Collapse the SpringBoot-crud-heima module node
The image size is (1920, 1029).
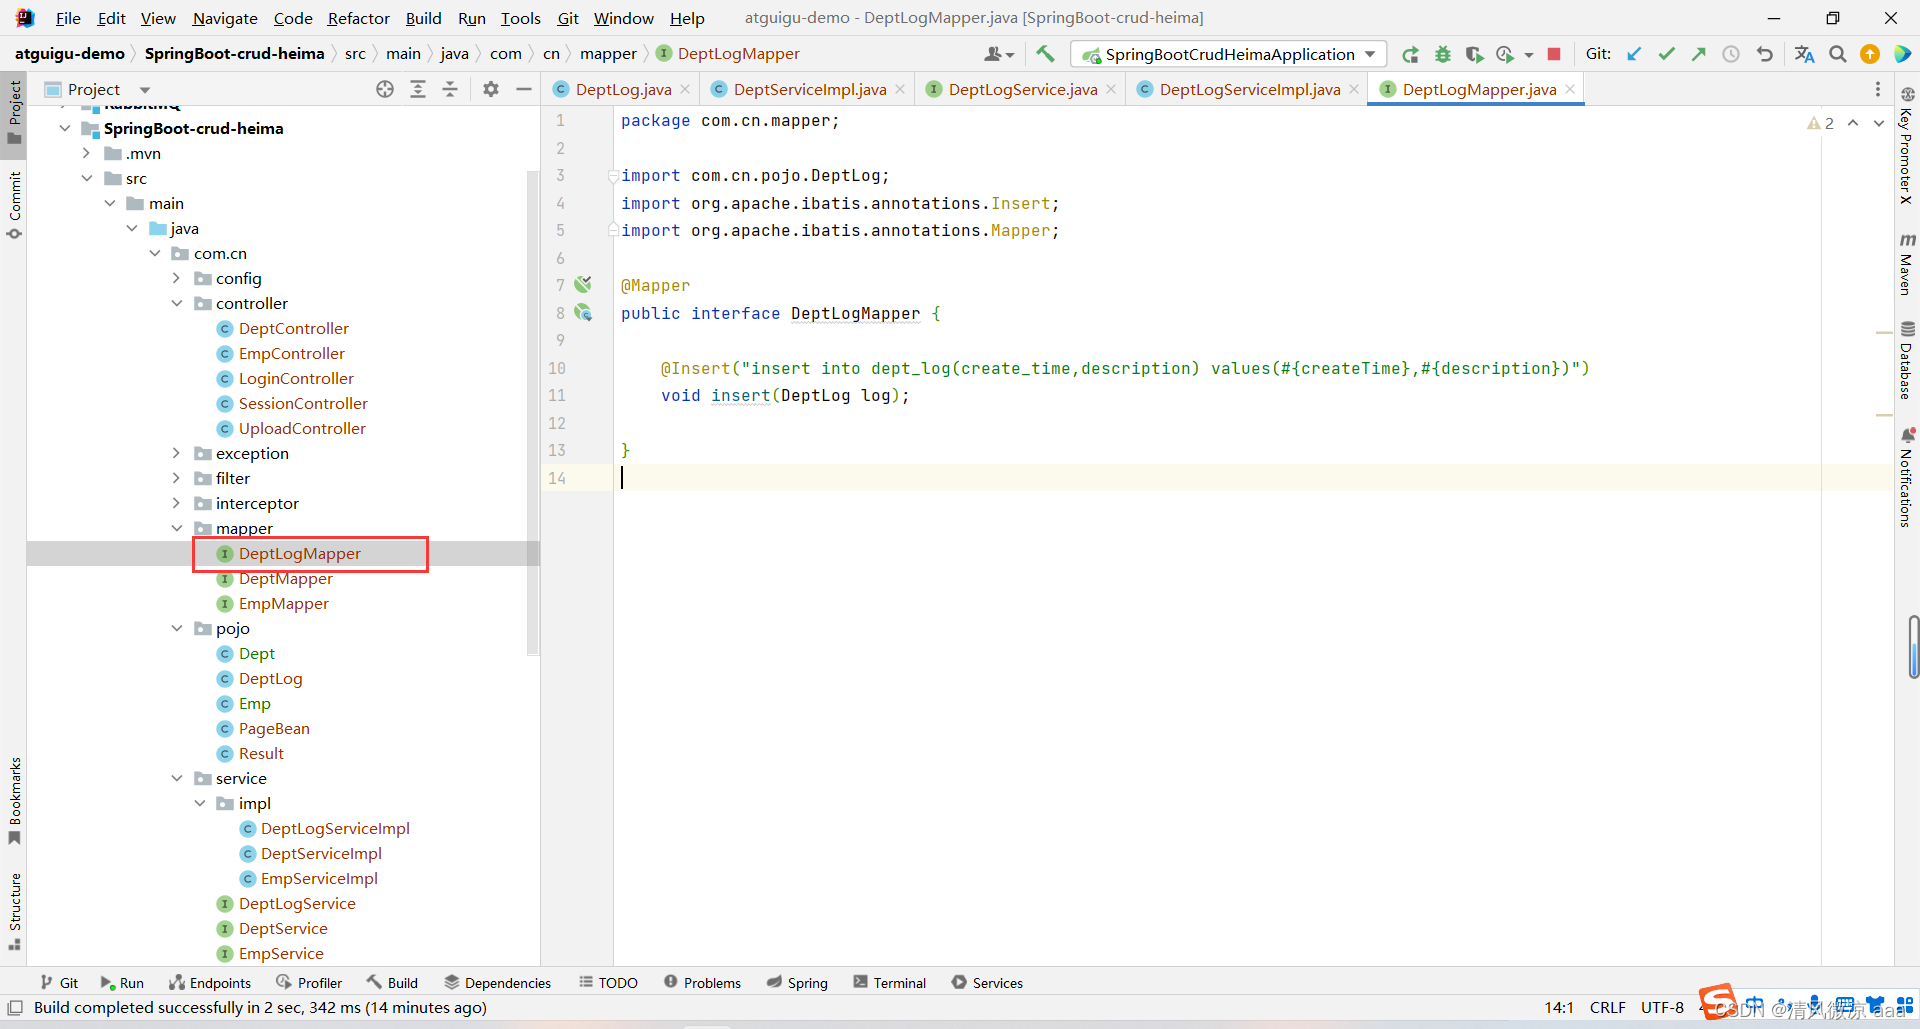(x=65, y=128)
